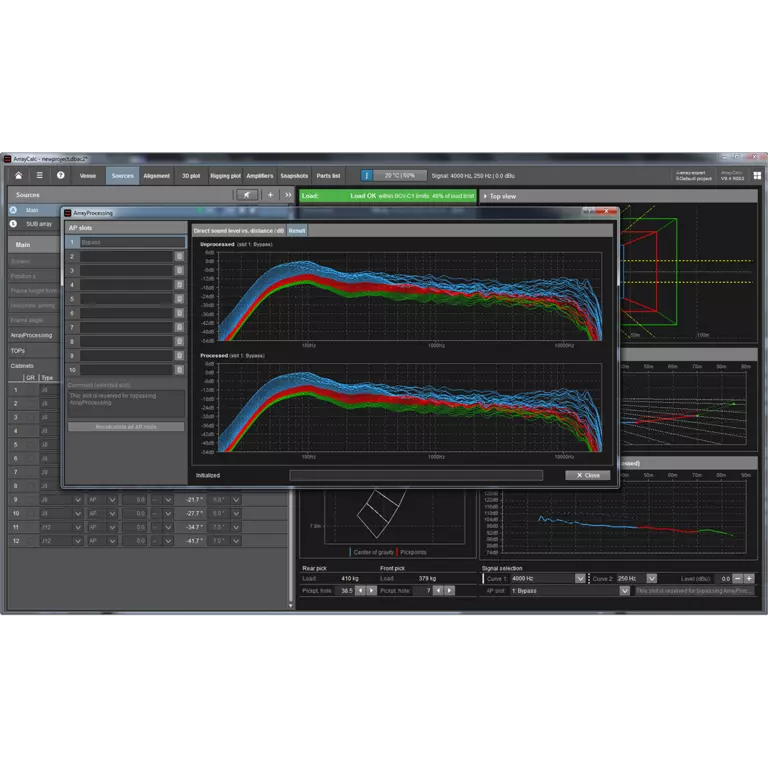Add a new source with plus icon
The width and height of the screenshot is (768, 768).
pos(270,195)
